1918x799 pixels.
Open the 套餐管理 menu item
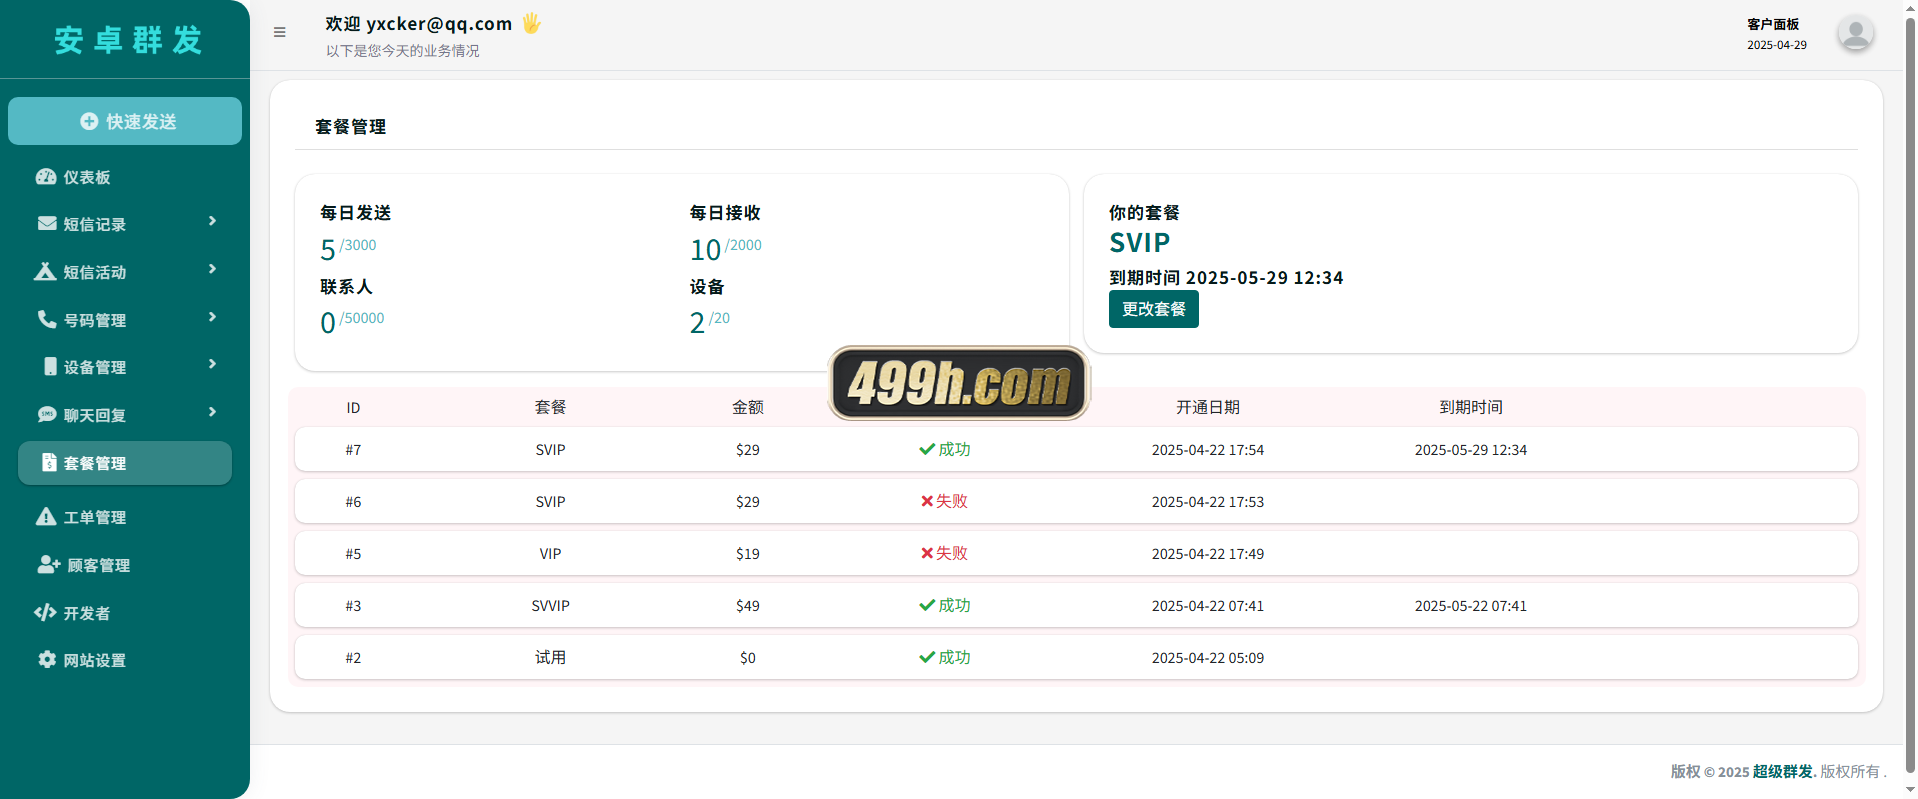(125, 463)
